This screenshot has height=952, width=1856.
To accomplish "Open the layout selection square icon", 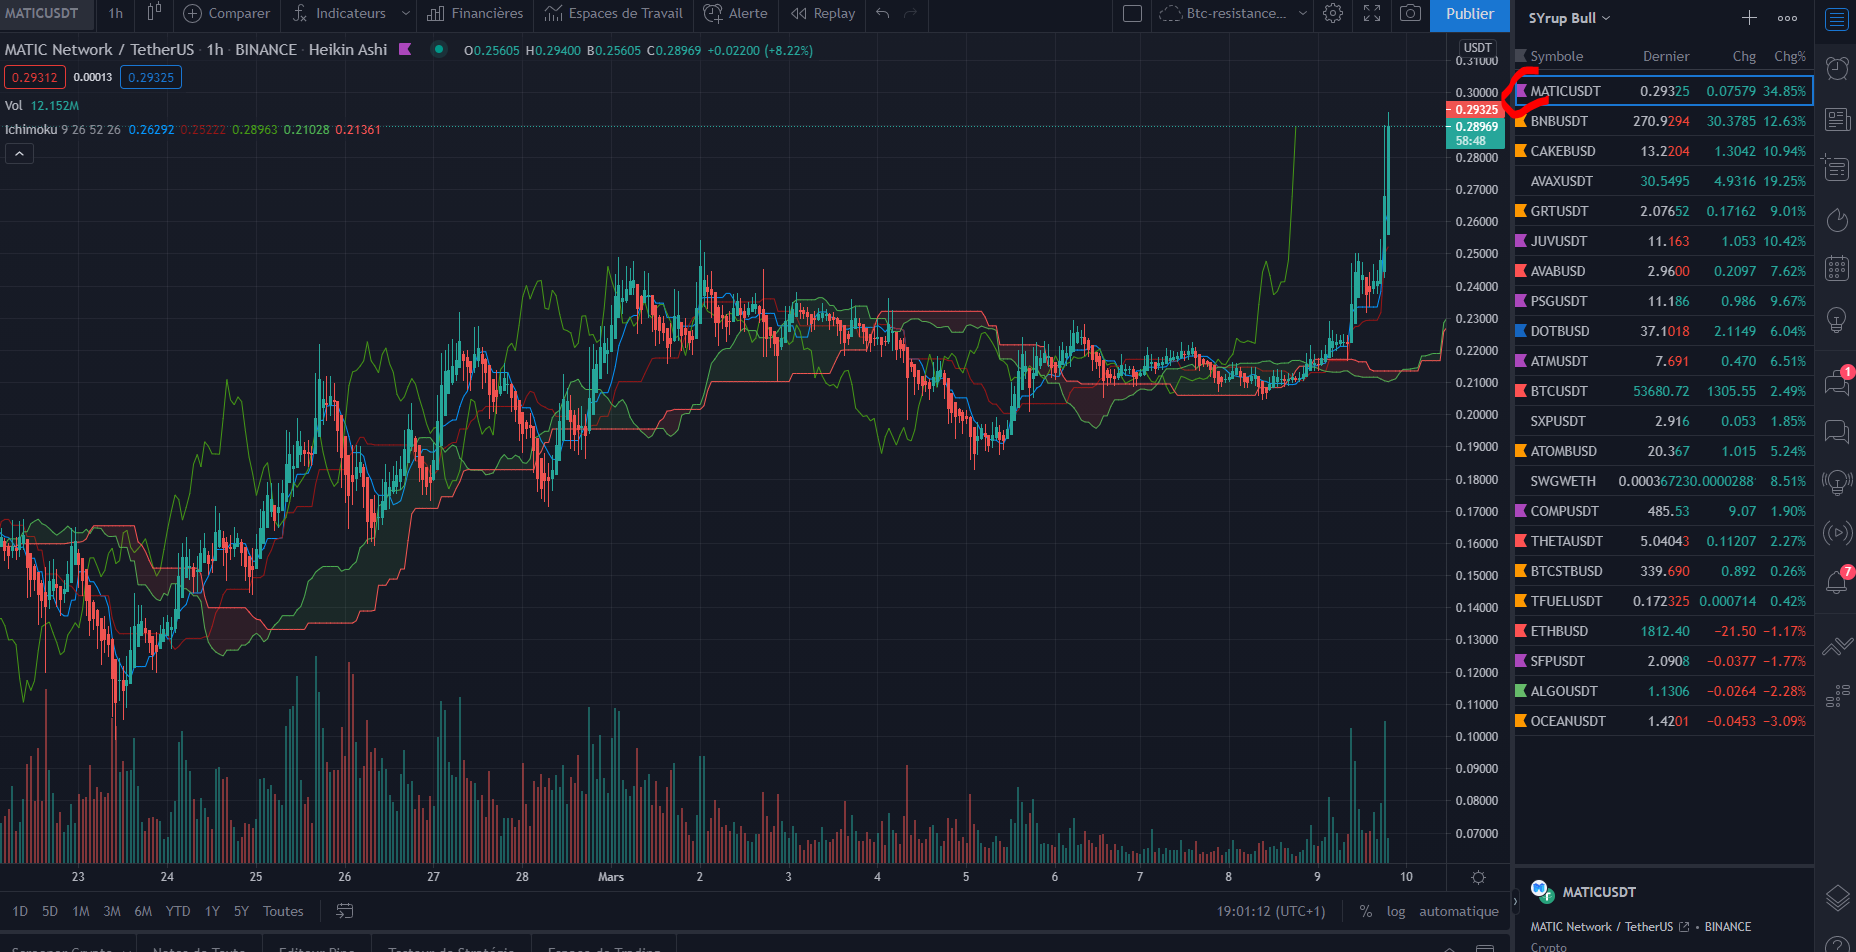I will click(x=1132, y=13).
